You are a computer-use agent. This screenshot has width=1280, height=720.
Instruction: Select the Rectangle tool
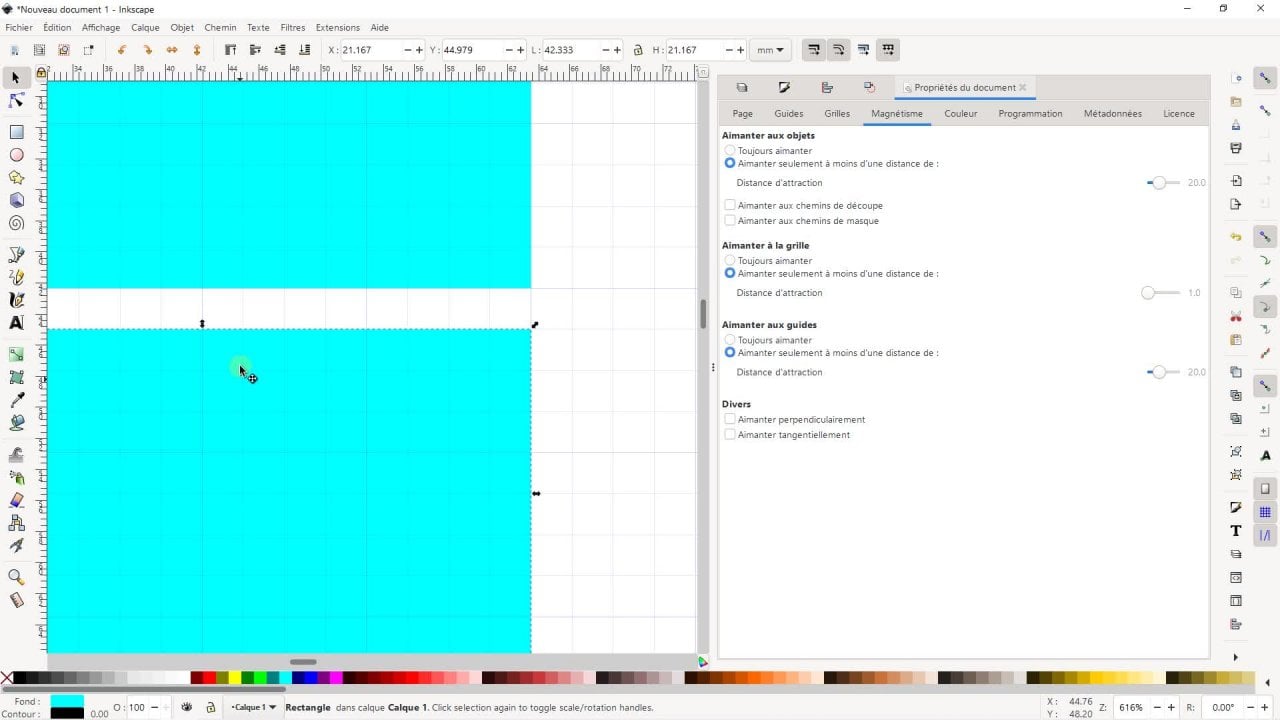coord(16,132)
